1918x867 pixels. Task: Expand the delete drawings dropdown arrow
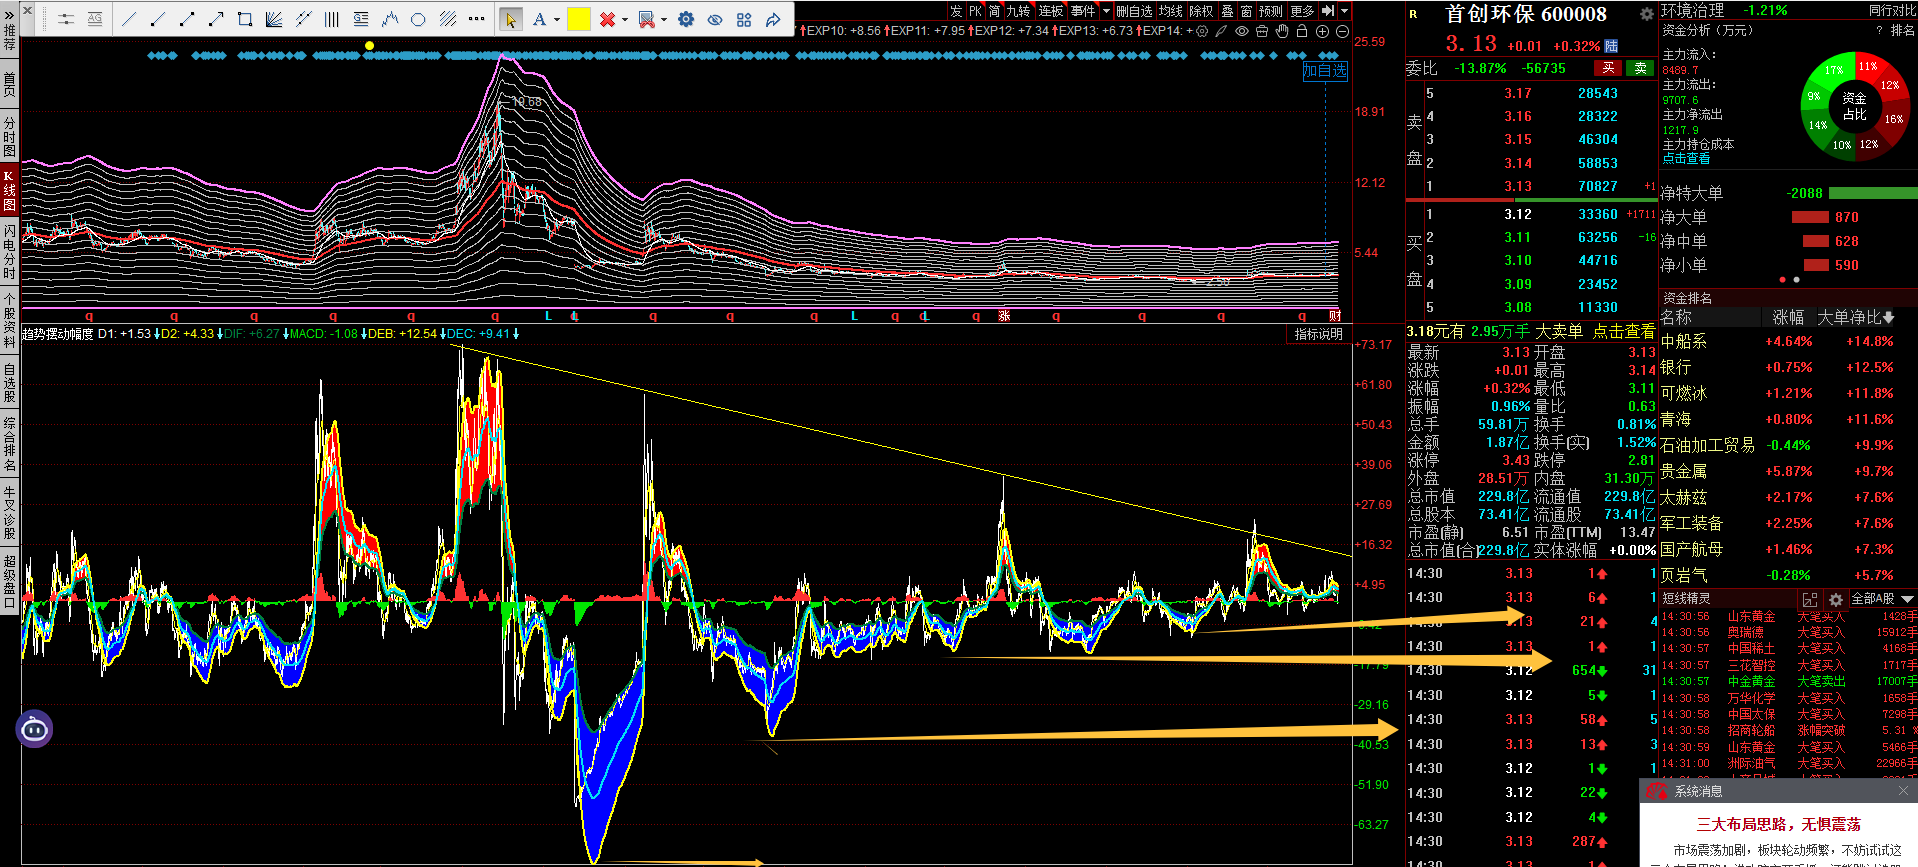coord(625,19)
